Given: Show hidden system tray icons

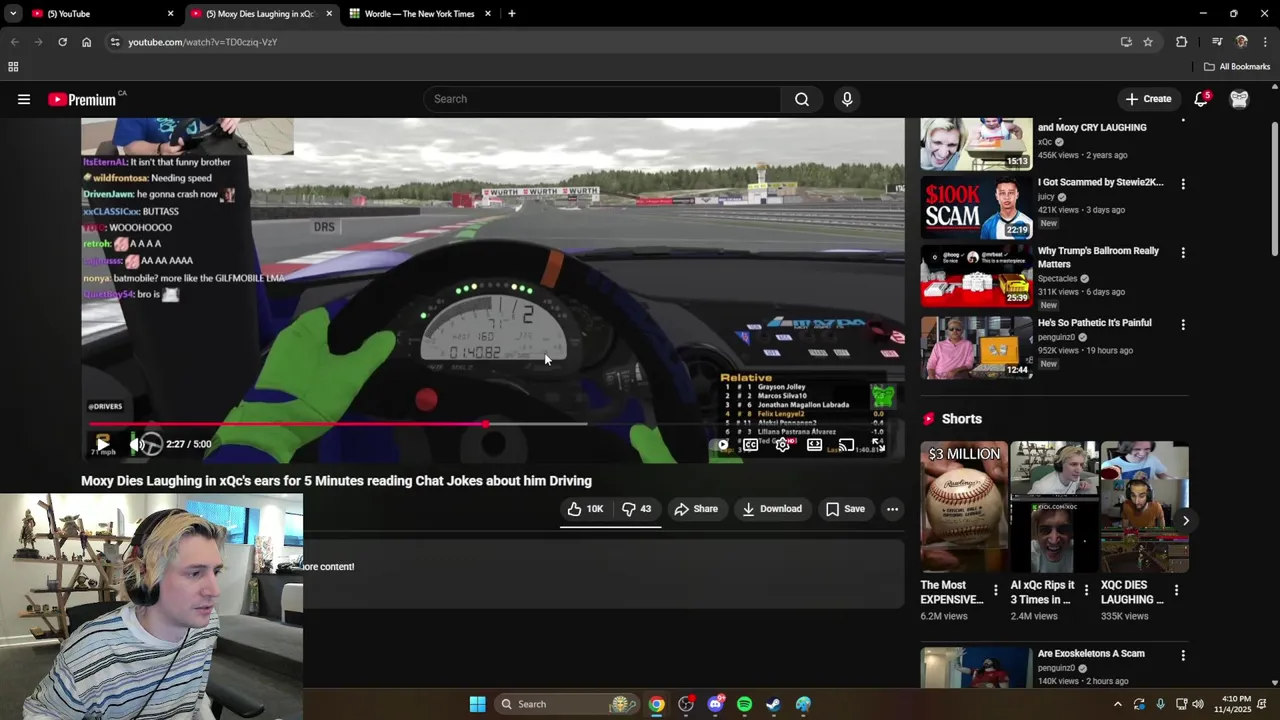Looking at the screenshot, I should [x=1117, y=704].
